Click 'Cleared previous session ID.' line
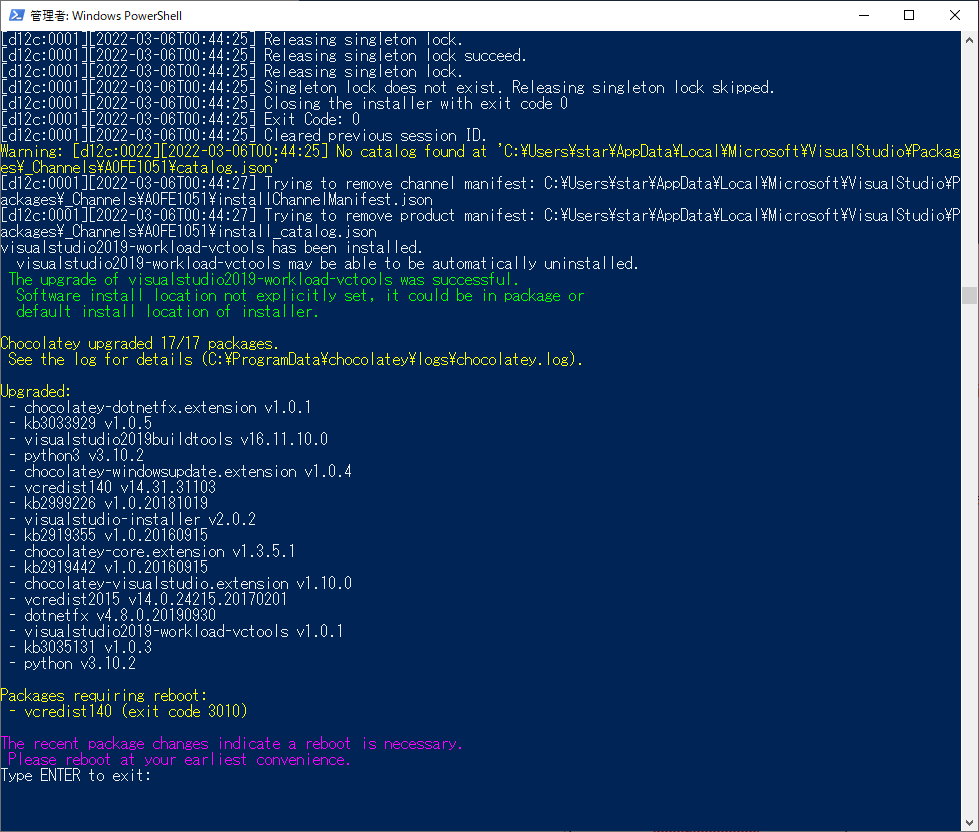The image size is (979, 832). [x=244, y=135]
